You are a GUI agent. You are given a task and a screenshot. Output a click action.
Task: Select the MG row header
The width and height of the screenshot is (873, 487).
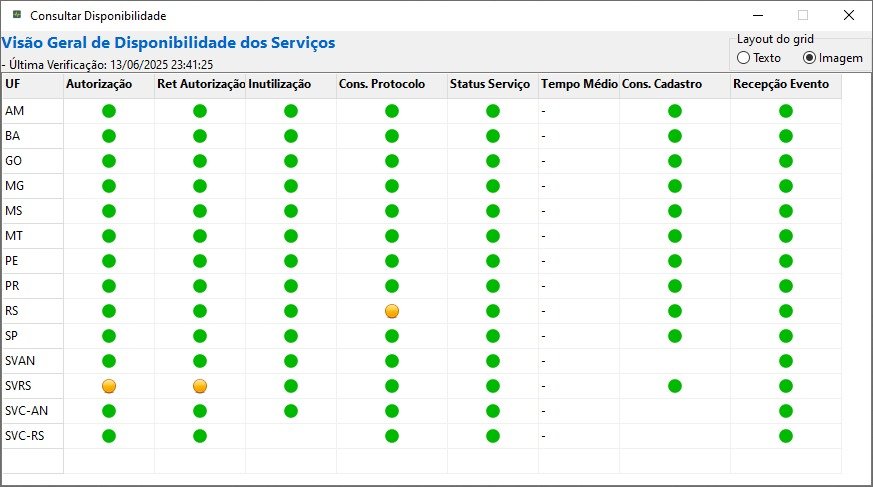point(33,186)
